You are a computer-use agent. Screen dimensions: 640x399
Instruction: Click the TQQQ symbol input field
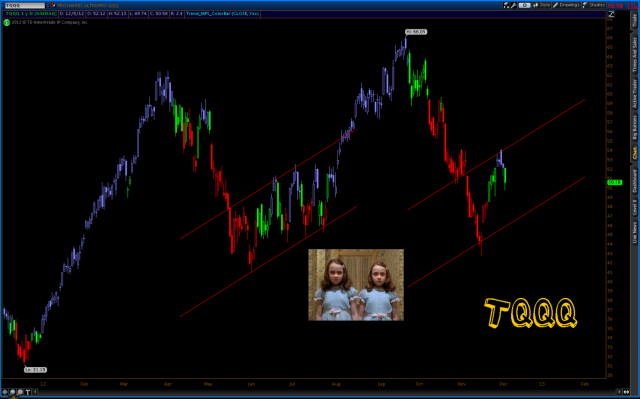pyautogui.click(x=24, y=5)
